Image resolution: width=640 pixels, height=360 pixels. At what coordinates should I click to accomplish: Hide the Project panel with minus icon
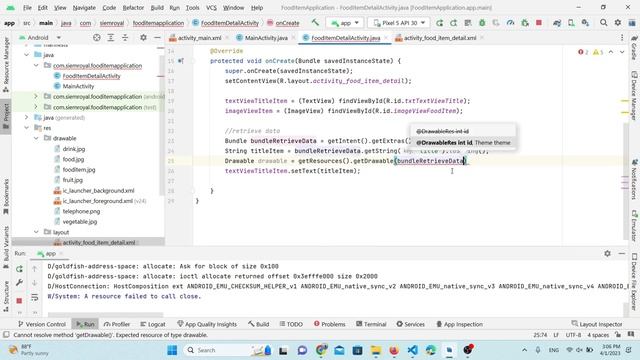157,38
